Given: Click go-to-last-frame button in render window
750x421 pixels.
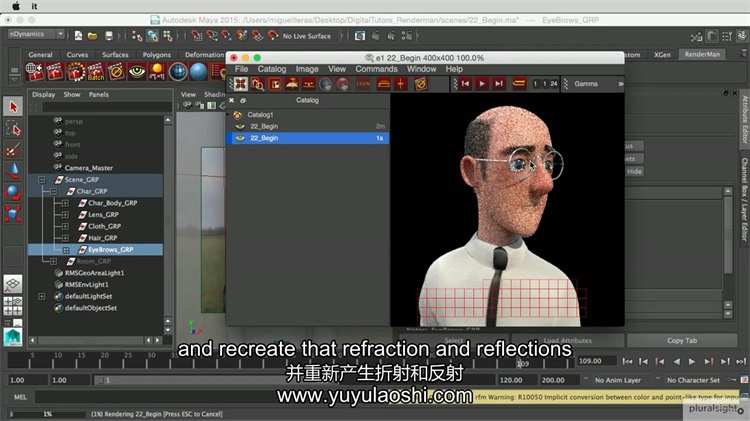Looking at the screenshot, I should 499,84.
